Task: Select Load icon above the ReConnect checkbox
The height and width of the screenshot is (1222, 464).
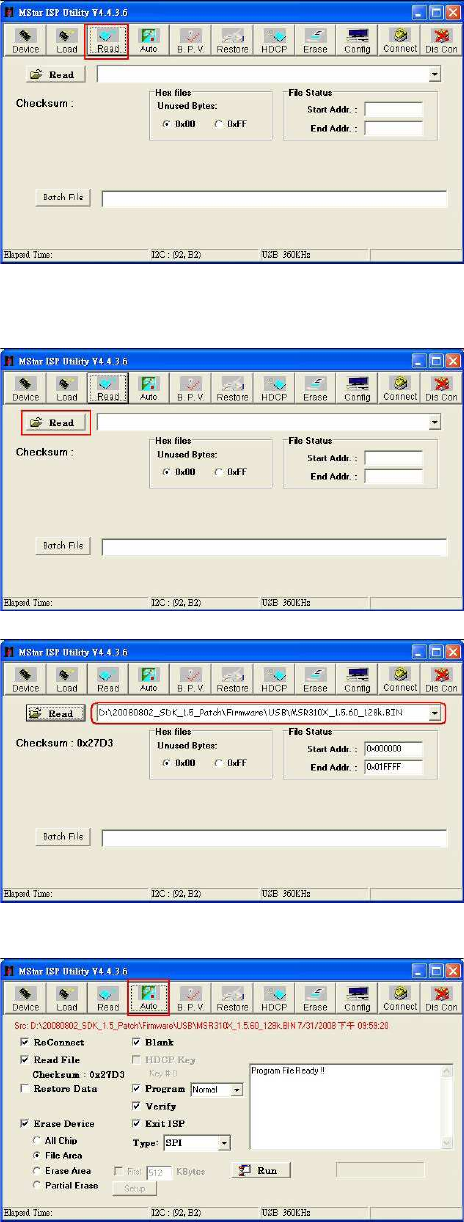Action: [x=67, y=998]
